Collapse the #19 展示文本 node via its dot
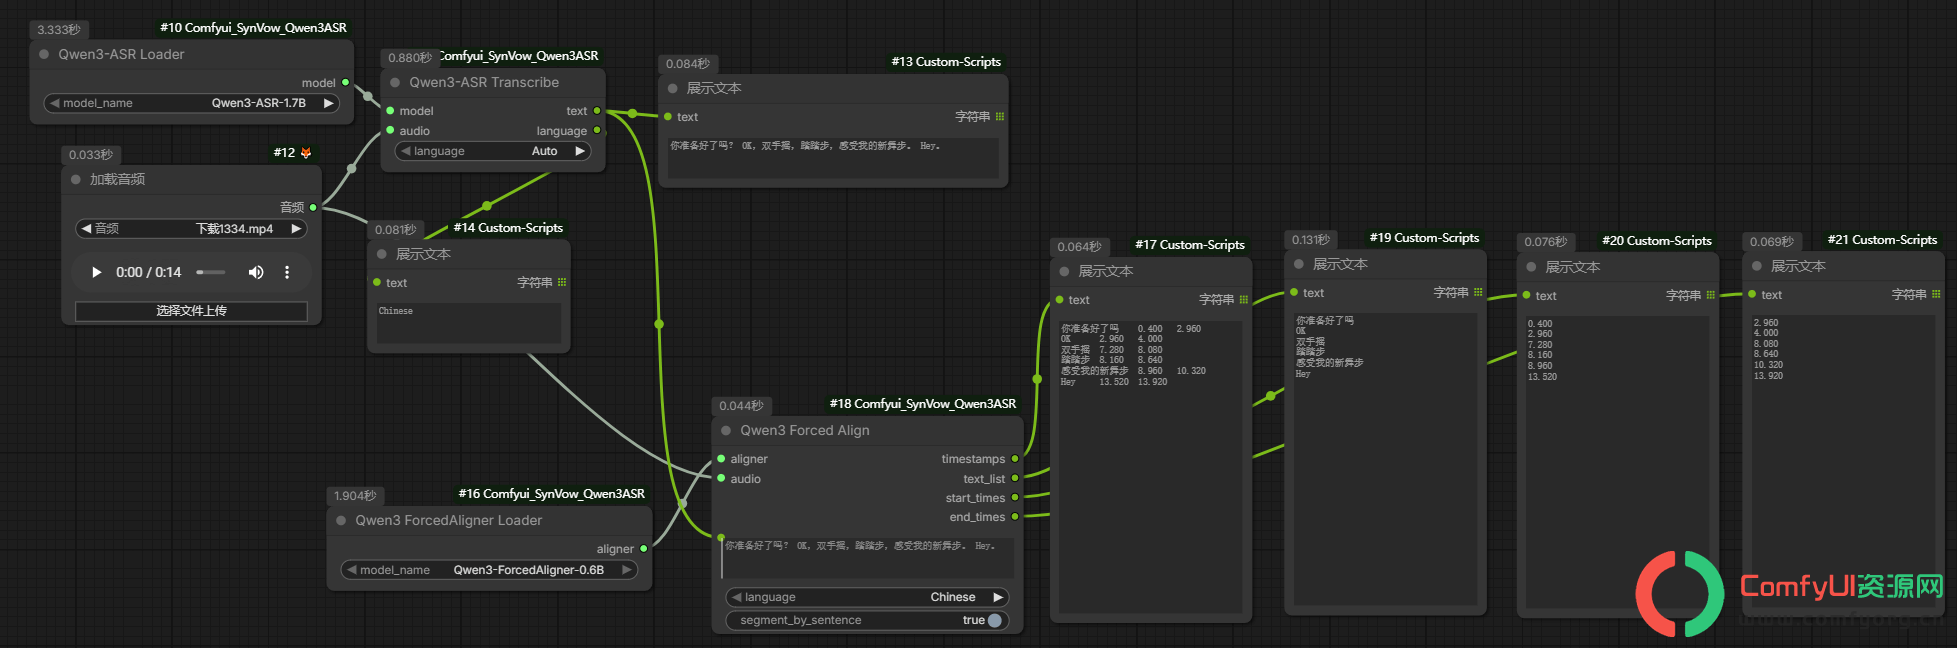Screen dimensions: 1957x648 coord(1299,264)
